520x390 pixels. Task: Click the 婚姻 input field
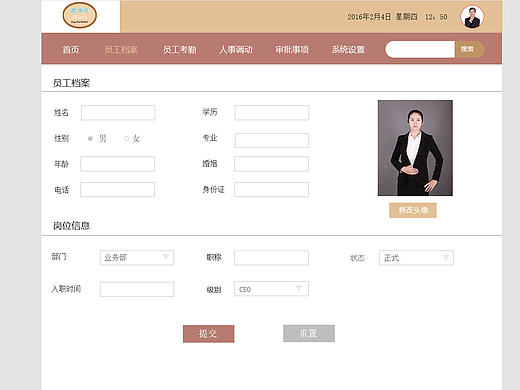[271, 164]
